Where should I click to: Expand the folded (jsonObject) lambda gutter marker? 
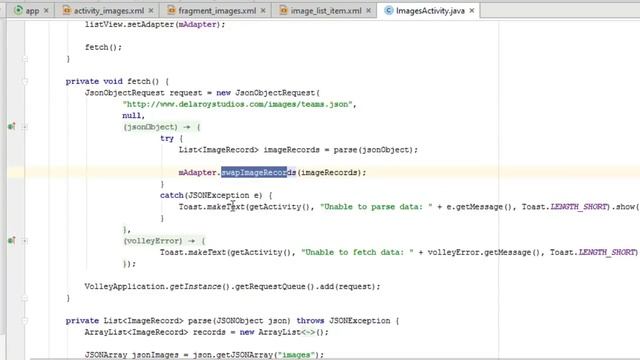pos(25,127)
